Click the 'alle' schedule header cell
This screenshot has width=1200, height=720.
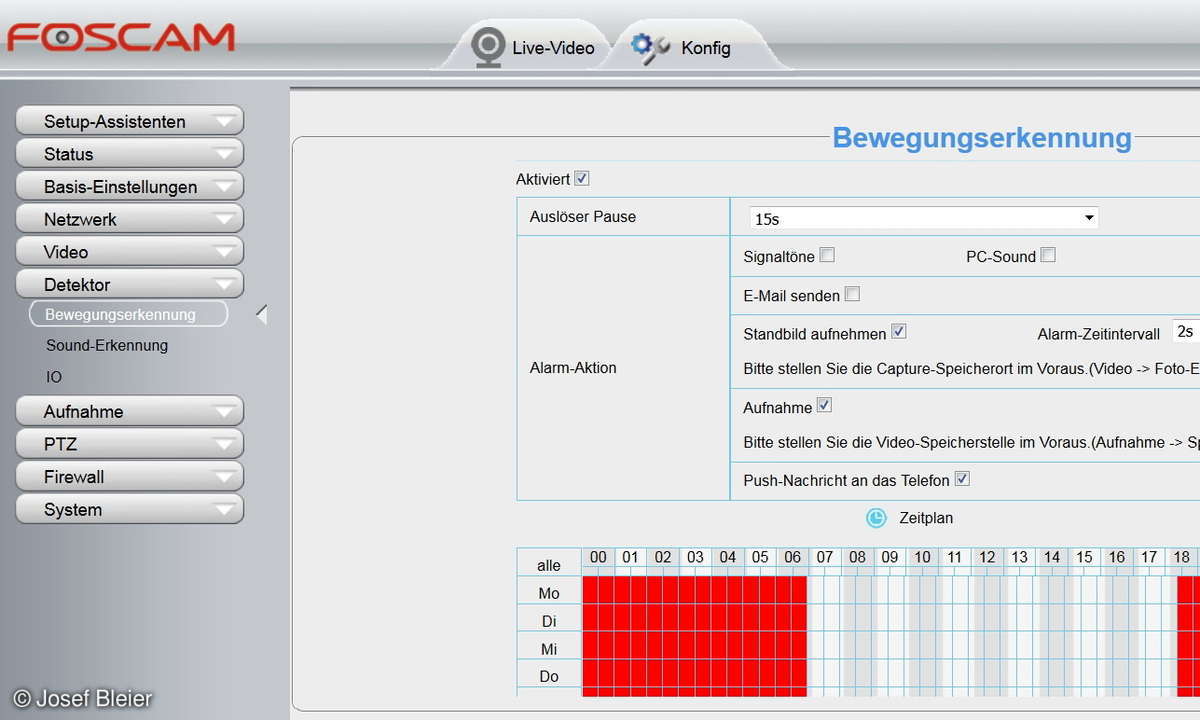(x=549, y=565)
